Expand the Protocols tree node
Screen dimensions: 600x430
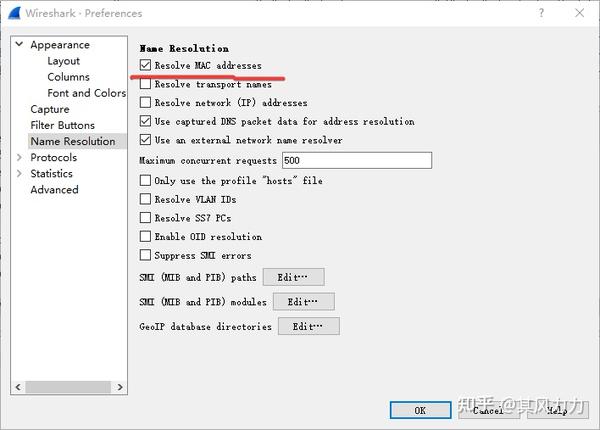pyautogui.click(x=19, y=157)
